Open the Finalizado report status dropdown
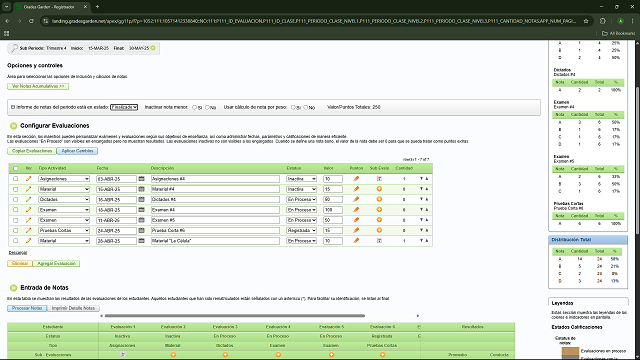 (x=124, y=107)
